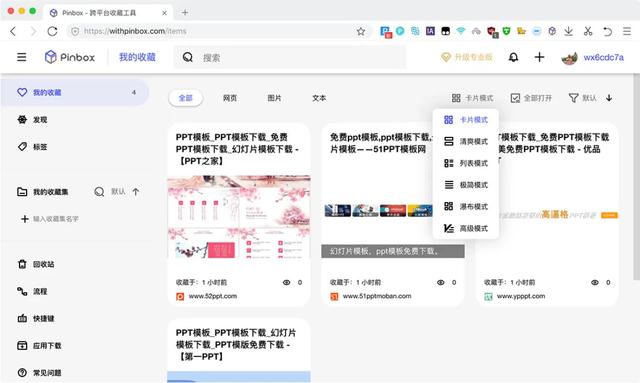The height and width of the screenshot is (383, 640).
Task: Open 快捷键 shortcuts
Action: tap(36, 318)
